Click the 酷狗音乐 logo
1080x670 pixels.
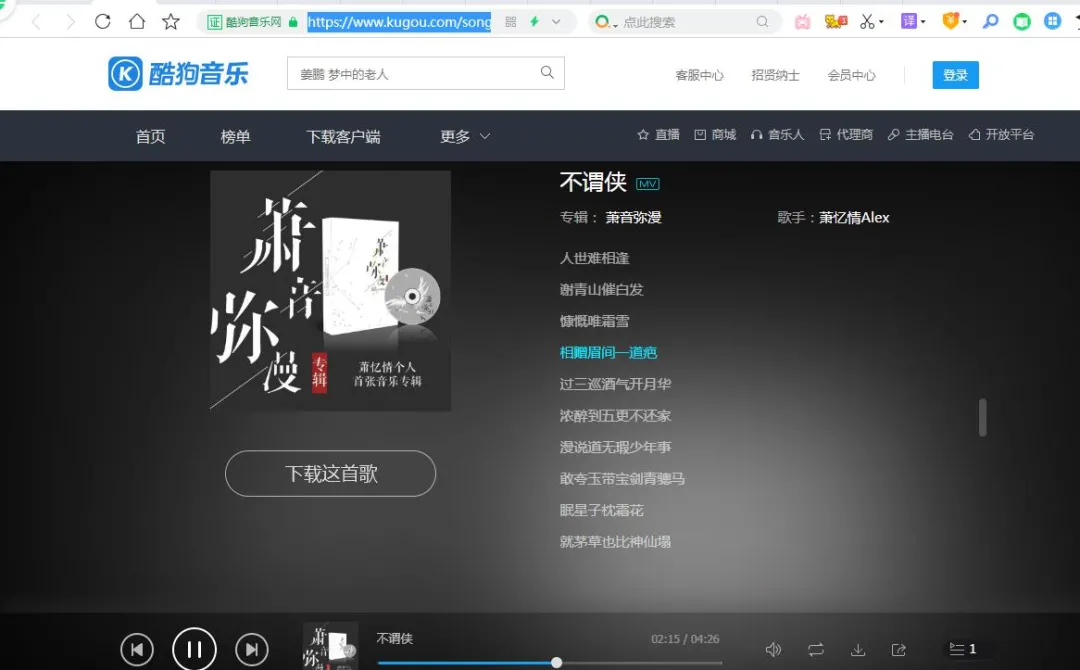[x=178, y=74]
